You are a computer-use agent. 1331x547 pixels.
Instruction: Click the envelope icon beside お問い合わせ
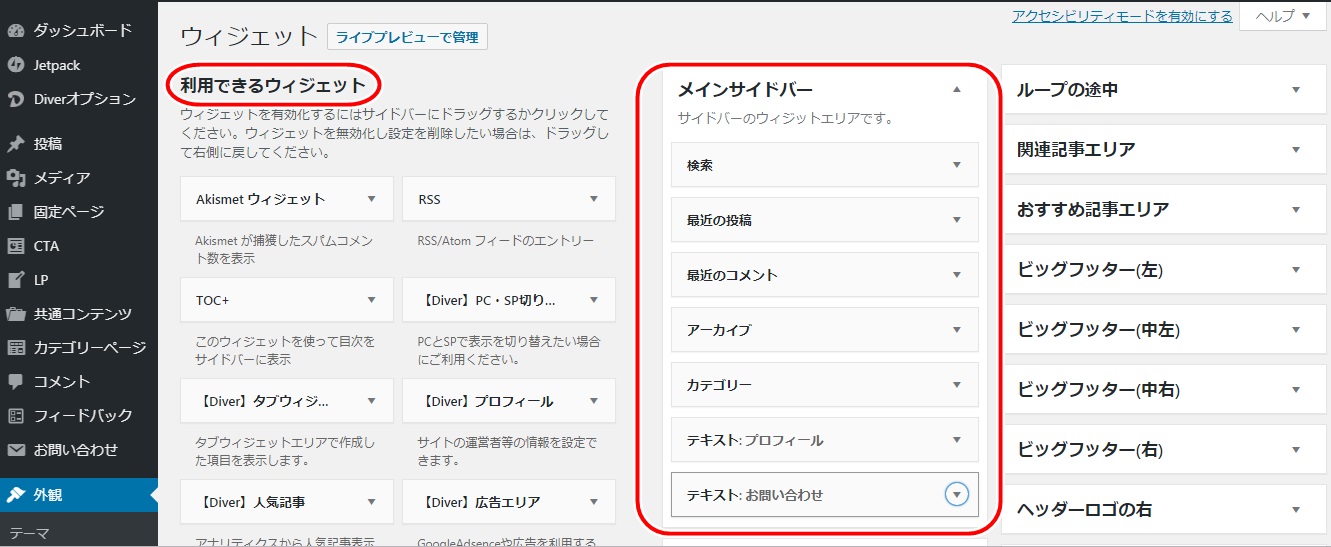click(16, 450)
